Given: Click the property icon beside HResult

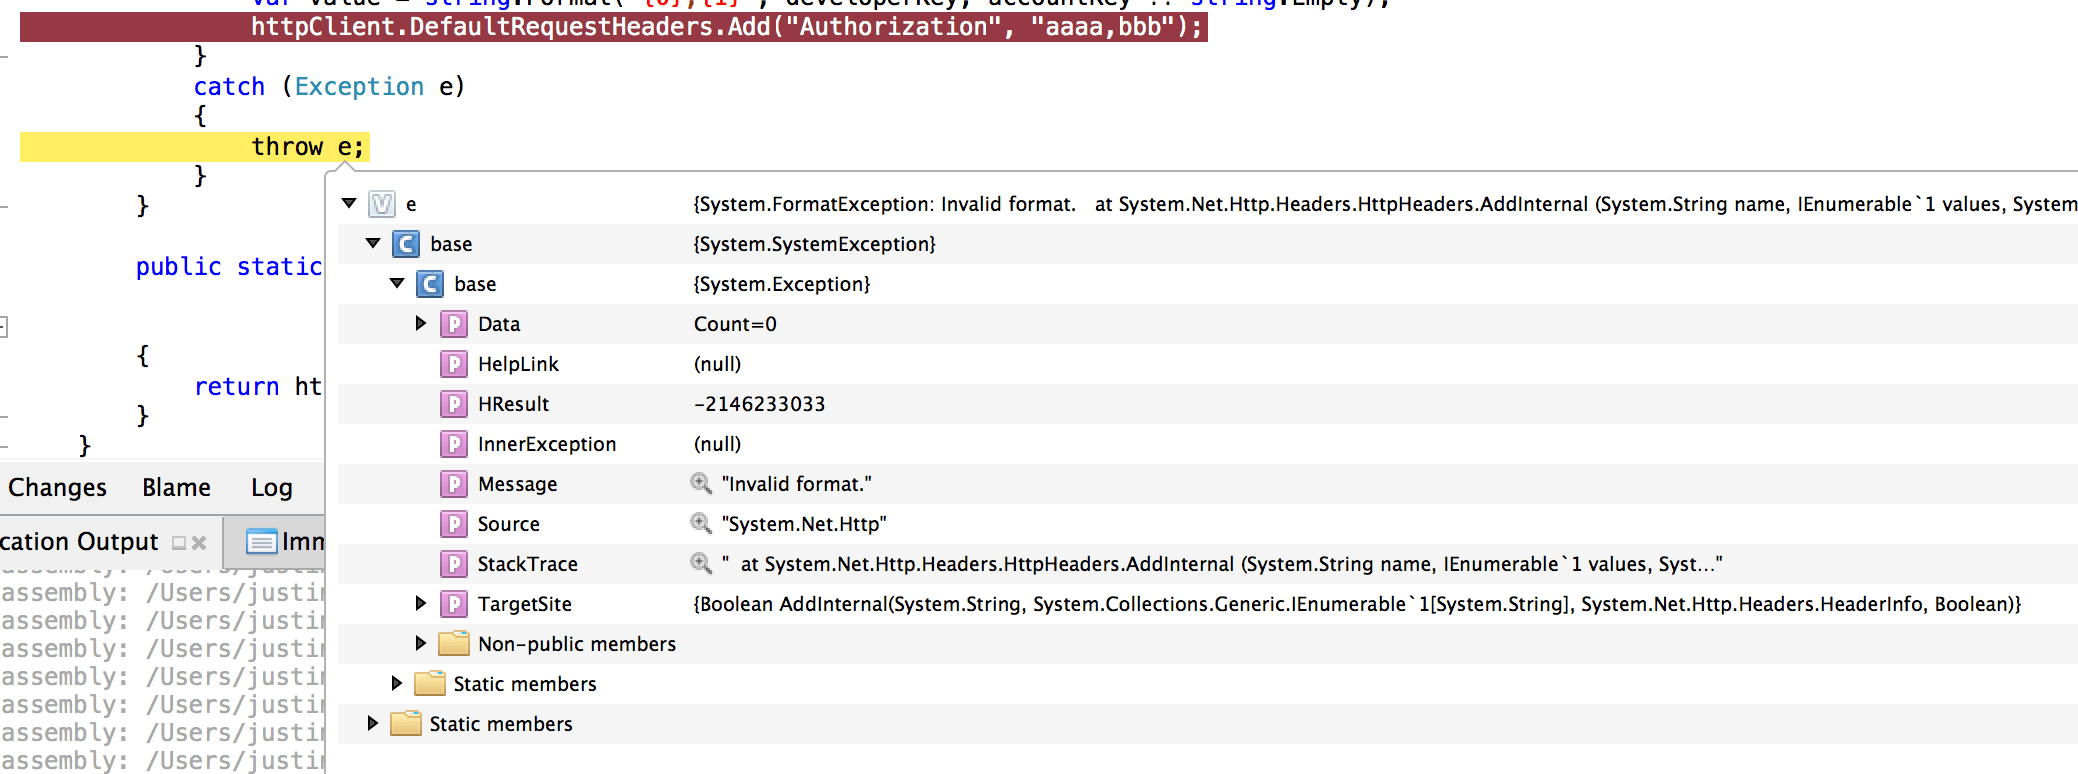Looking at the screenshot, I should point(454,403).
